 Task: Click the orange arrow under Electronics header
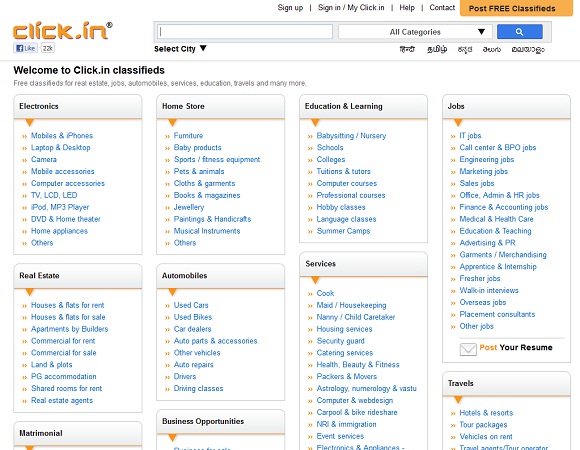click(x=30, y=123)
